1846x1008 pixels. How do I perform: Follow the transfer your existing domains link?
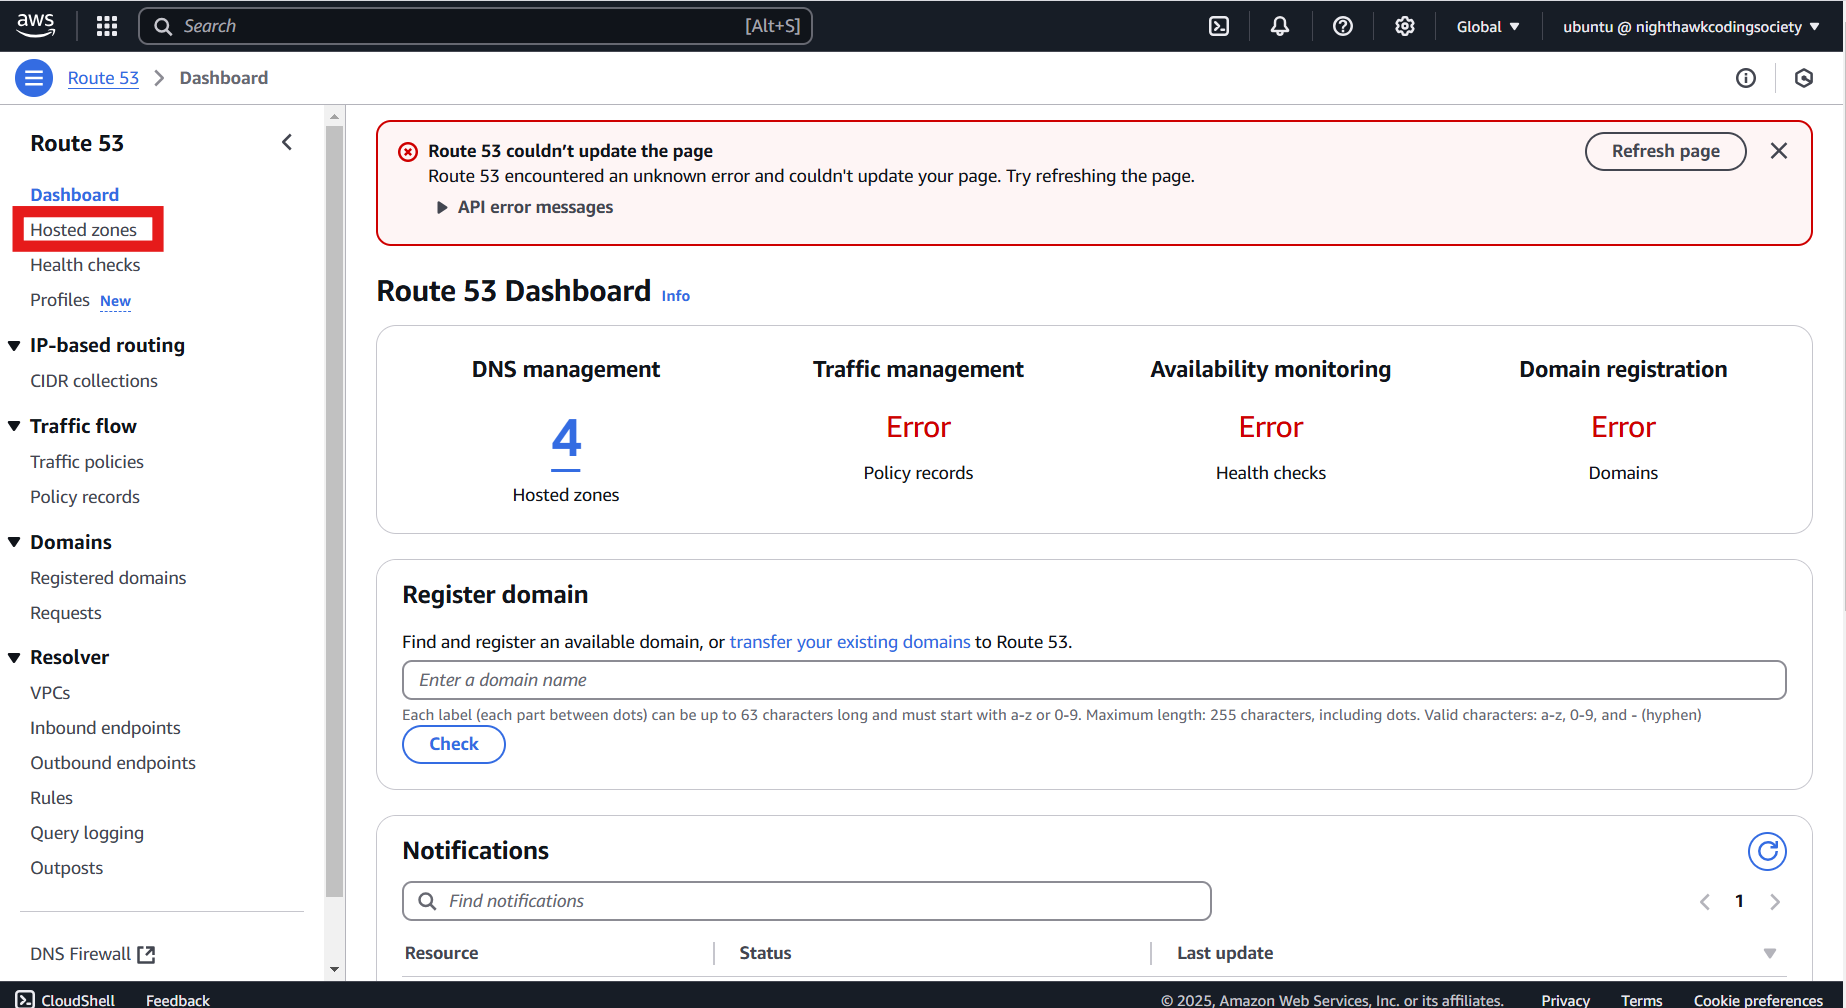click(x=850, y=642)
